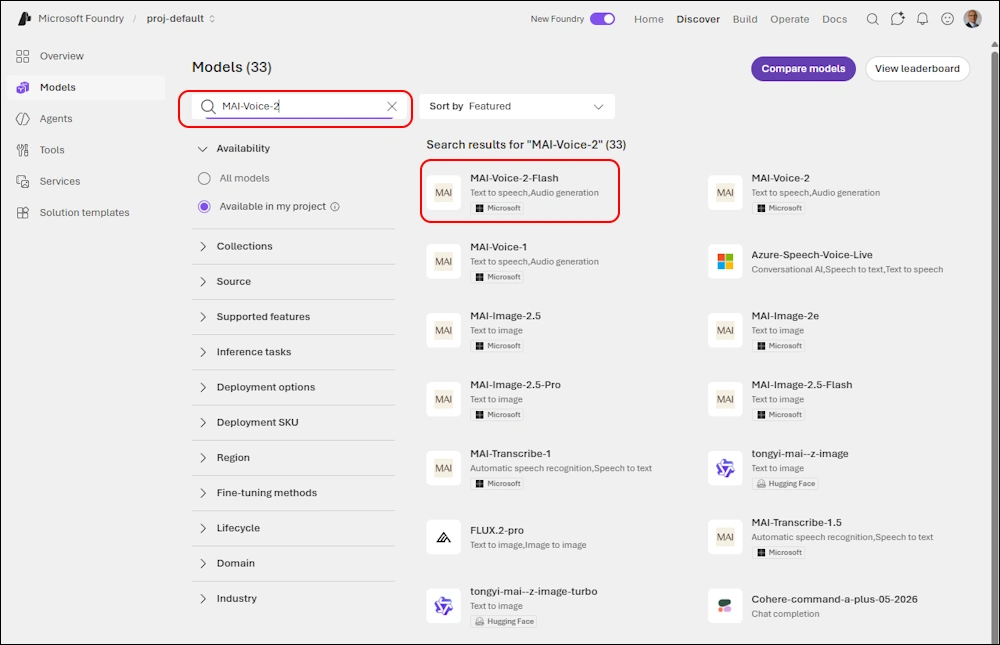This screenshot has height=645, width=1000.
Task: Open the user profile avatar
Action: click(x=973, y=19)
